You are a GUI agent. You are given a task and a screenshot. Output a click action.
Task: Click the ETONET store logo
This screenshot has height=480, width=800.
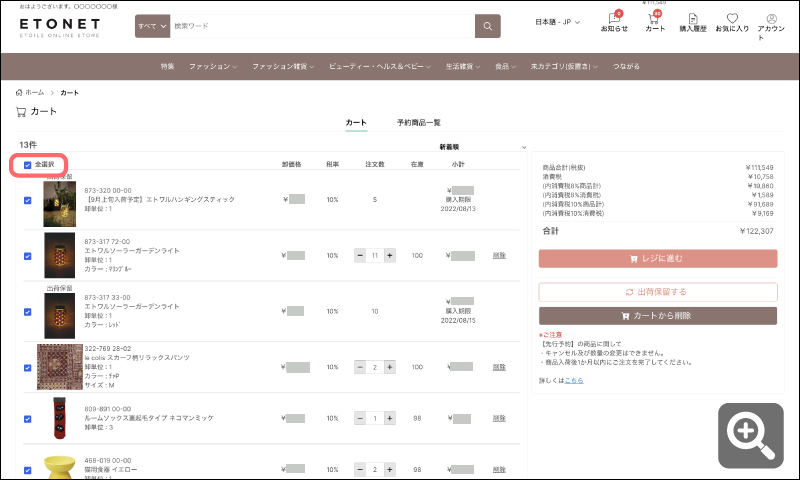point(60,28)
